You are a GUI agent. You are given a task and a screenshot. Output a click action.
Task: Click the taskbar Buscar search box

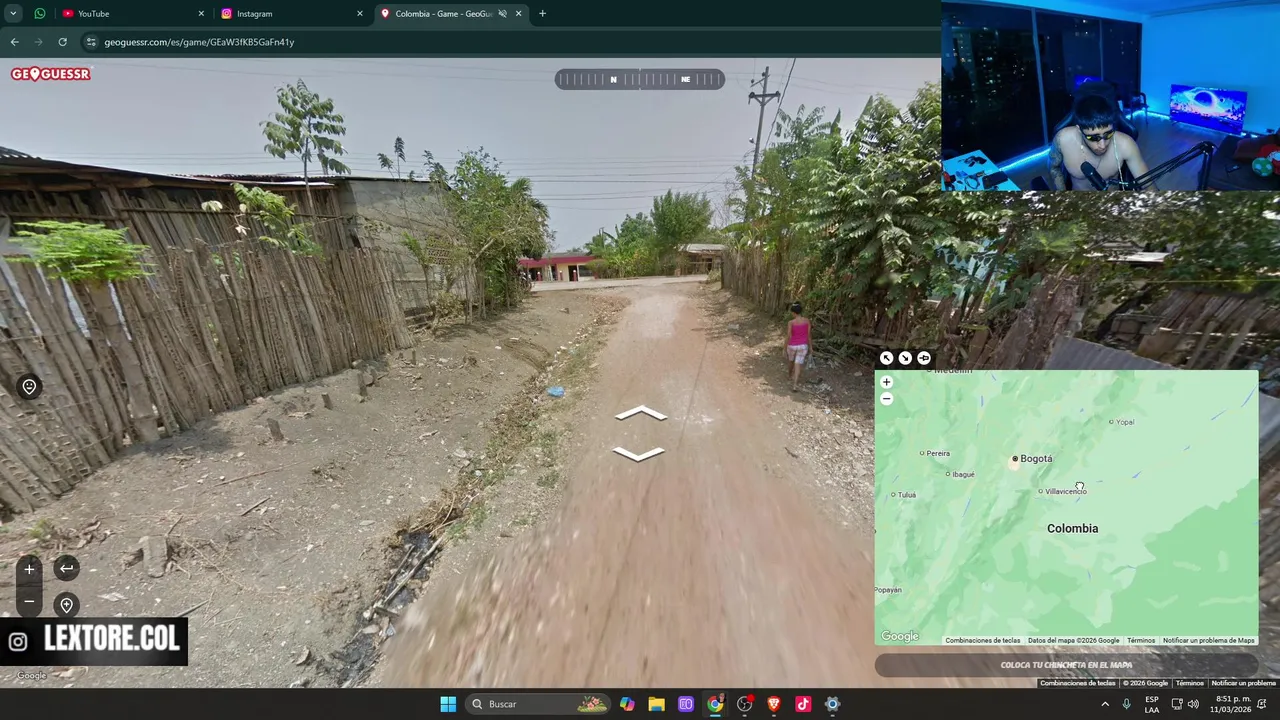pos(539,704)
